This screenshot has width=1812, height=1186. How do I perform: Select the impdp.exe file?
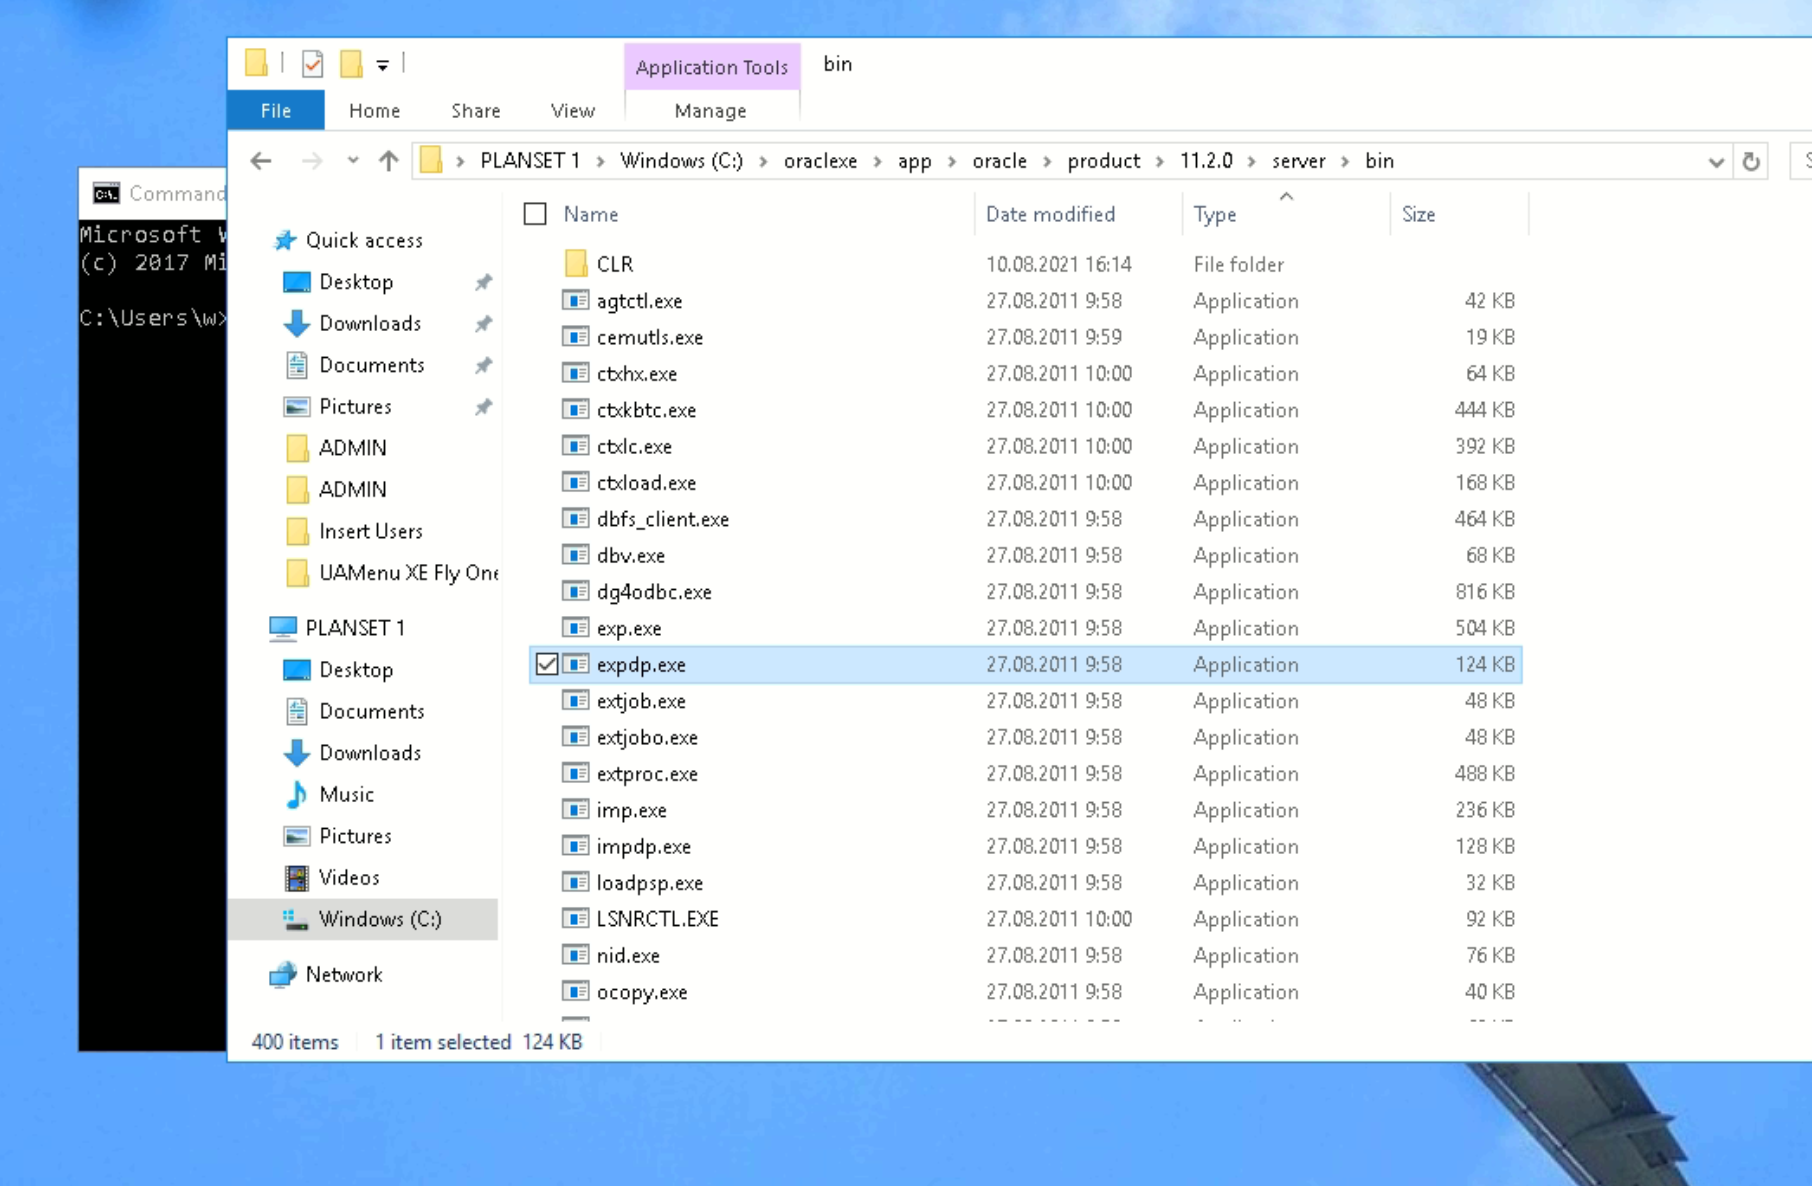(1025, 846)
